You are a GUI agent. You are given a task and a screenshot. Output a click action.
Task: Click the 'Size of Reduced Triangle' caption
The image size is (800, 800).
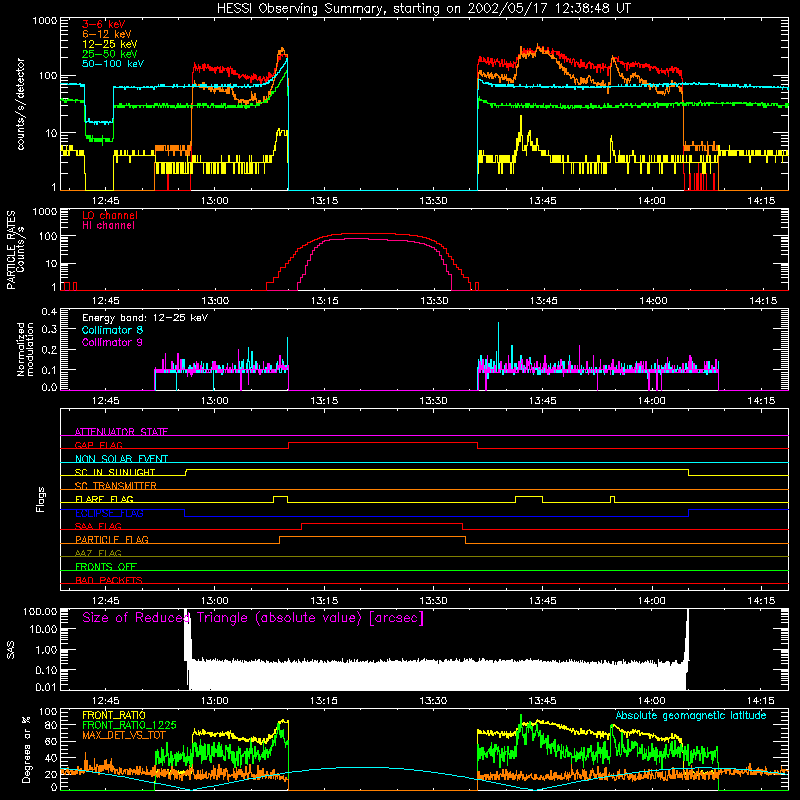click(x=253, y=618)
